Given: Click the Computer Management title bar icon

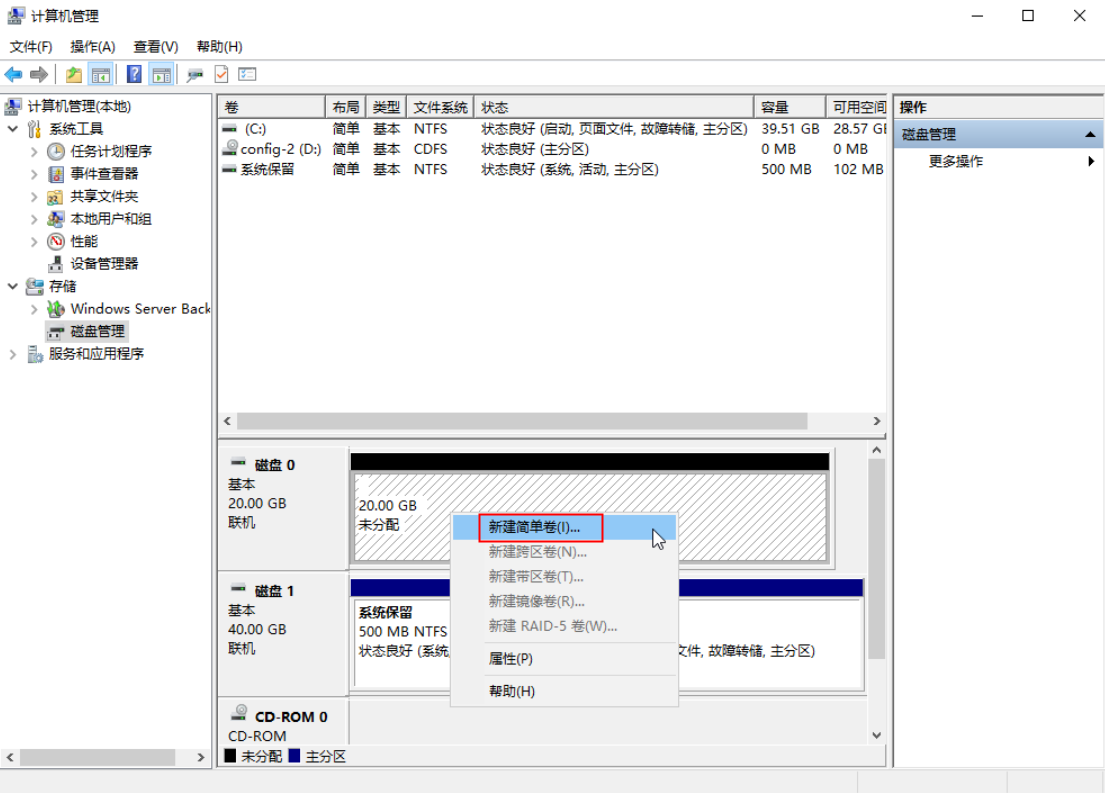Looking at the screenshot, I should [16, 16].
